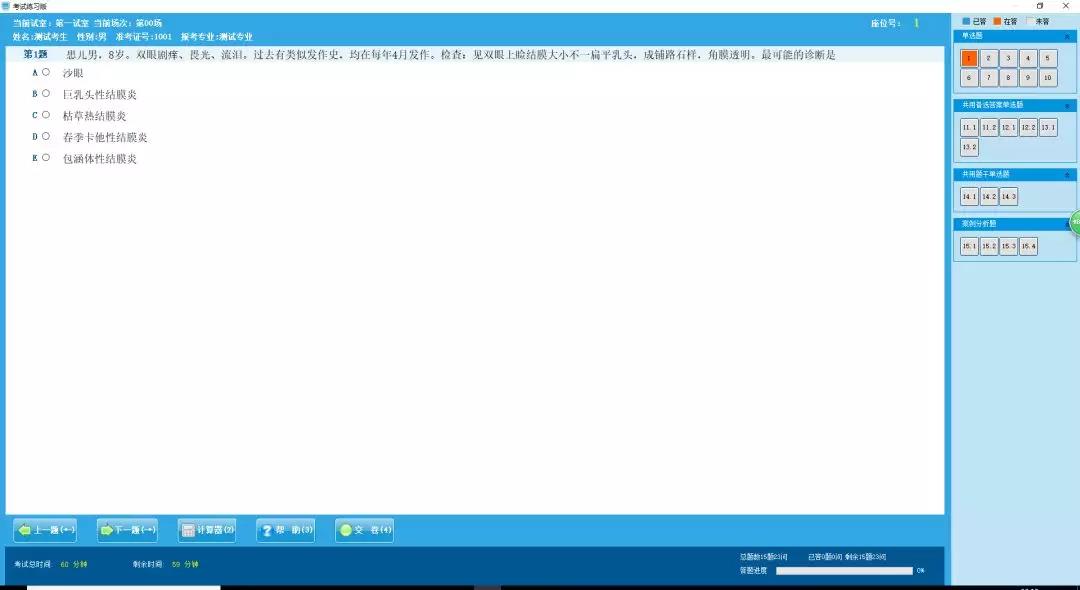Jump to question 5 in the navigator
The width and height of the screenshot is (1080, 590).
pyautogui.click(x=1048, y=58)
